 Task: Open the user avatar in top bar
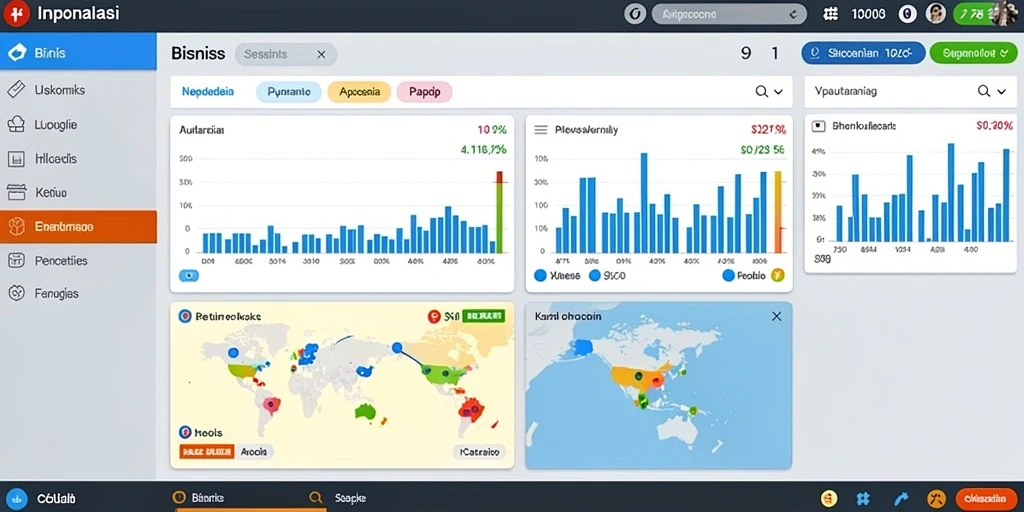pos(936,14)
